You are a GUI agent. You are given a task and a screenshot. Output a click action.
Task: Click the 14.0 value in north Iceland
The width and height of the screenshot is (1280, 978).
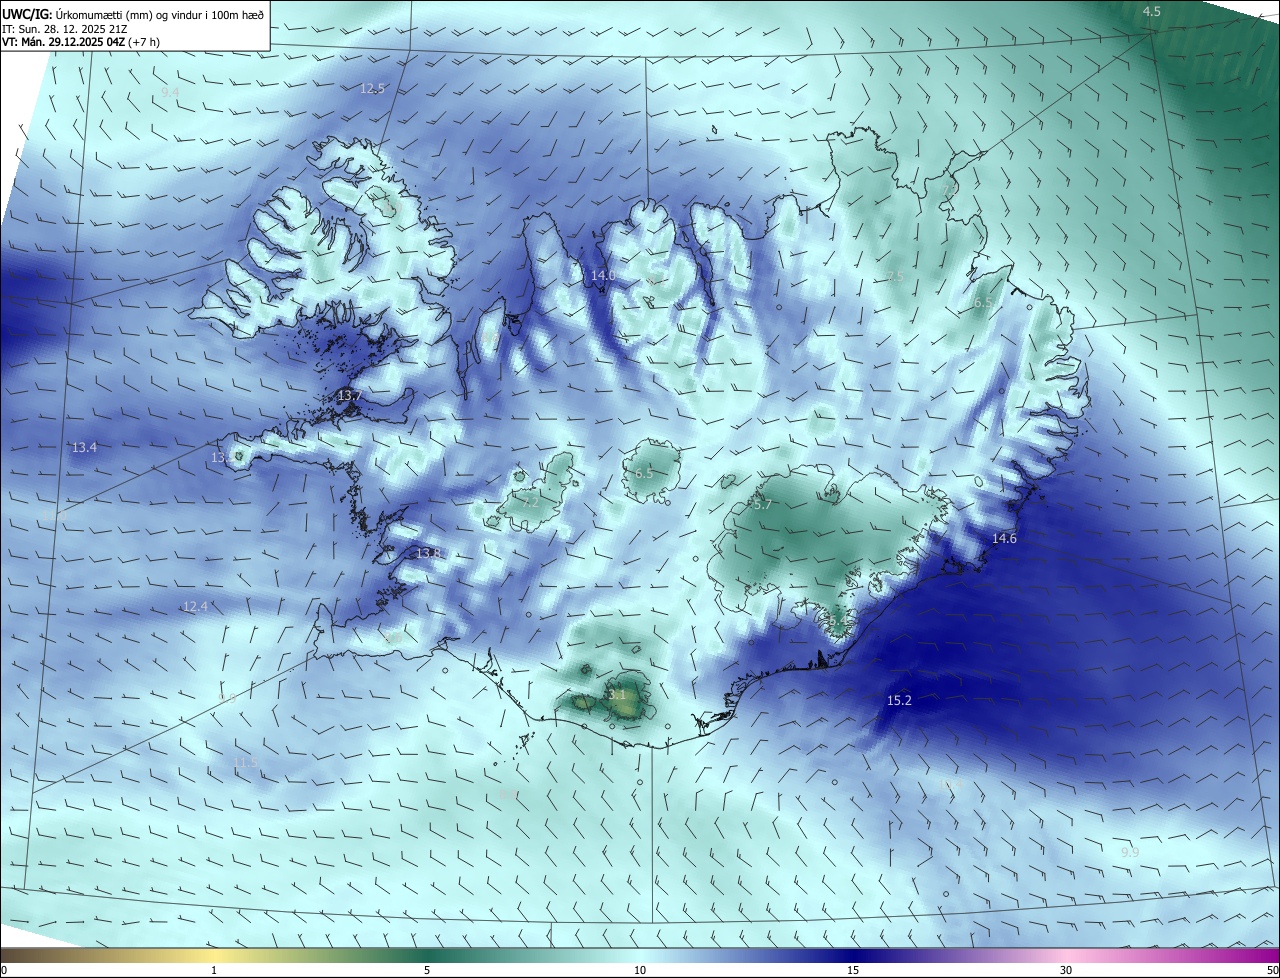603,275
